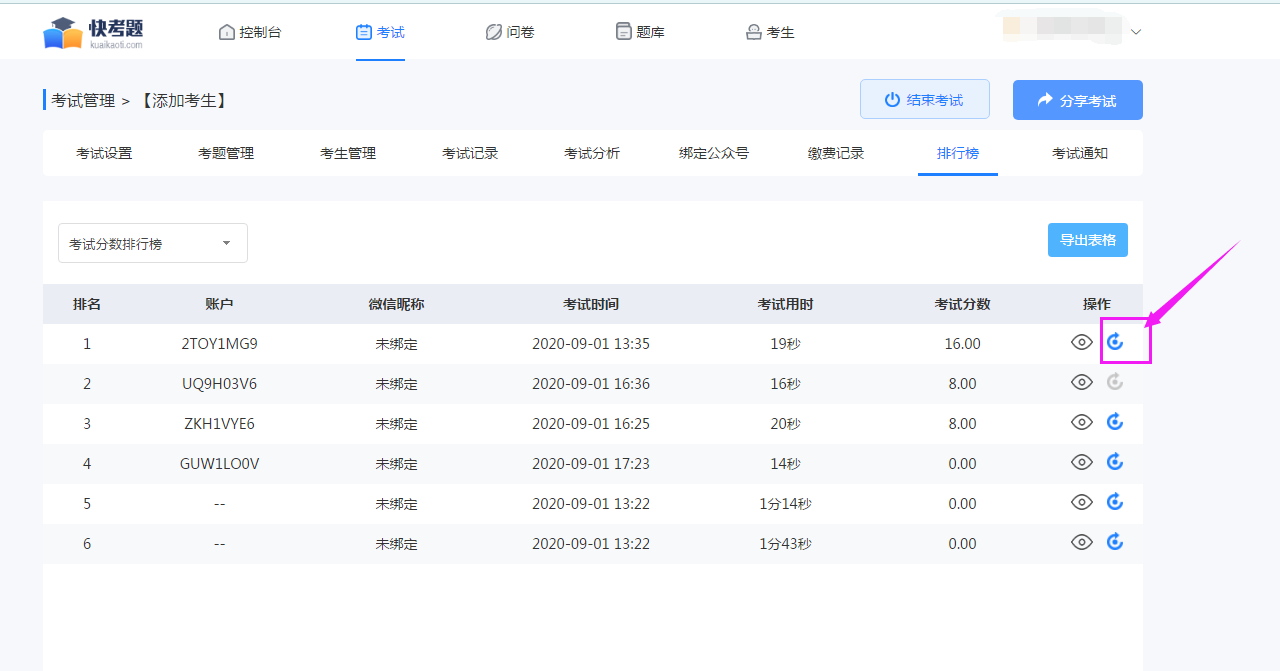Click 考试管理 in the breadcrumb
Image resolution: width=1280 pixels, height=671 pixels.
(83, 100)
